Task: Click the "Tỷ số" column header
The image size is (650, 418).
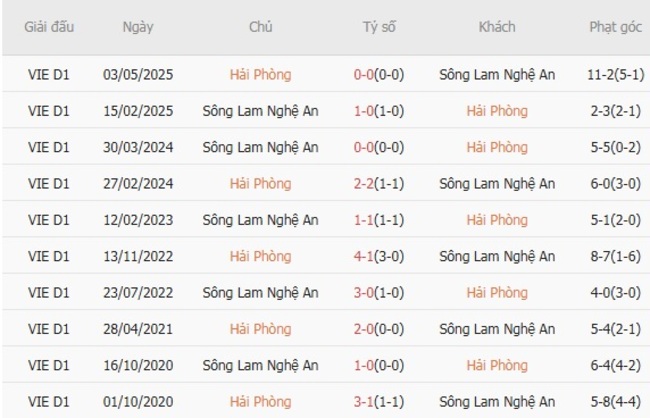Action: click(x=379, y=27)
